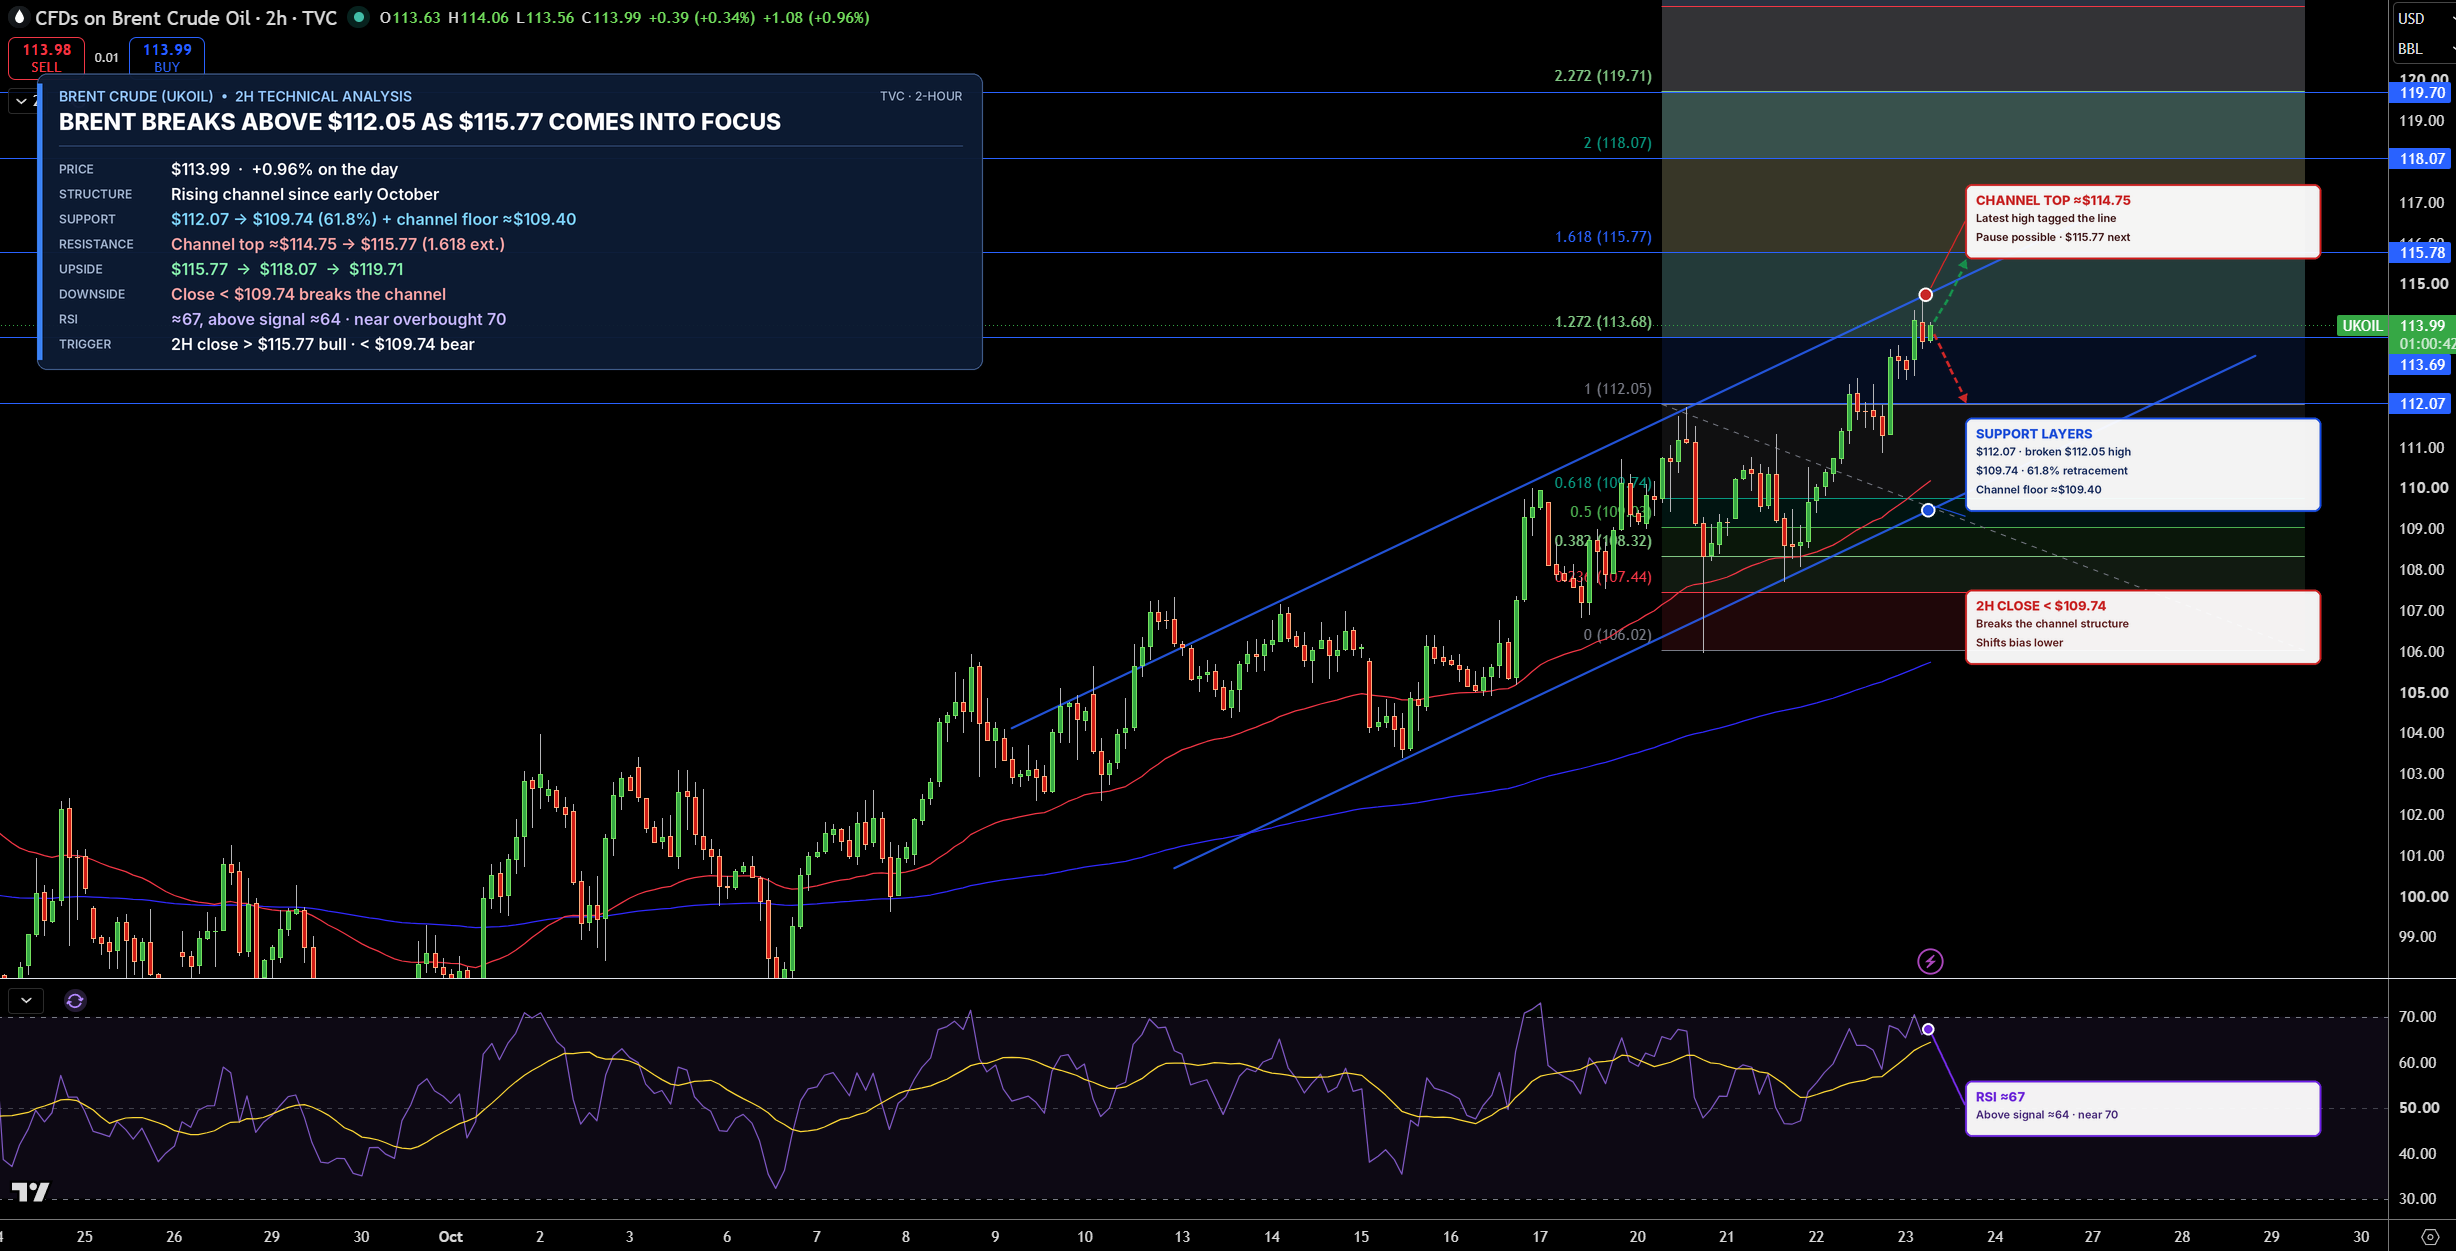Click the Fibonacci label 1.272 (113.68)
The height and width of the screenshot is (1251, 2456).
coord(1603,322)
